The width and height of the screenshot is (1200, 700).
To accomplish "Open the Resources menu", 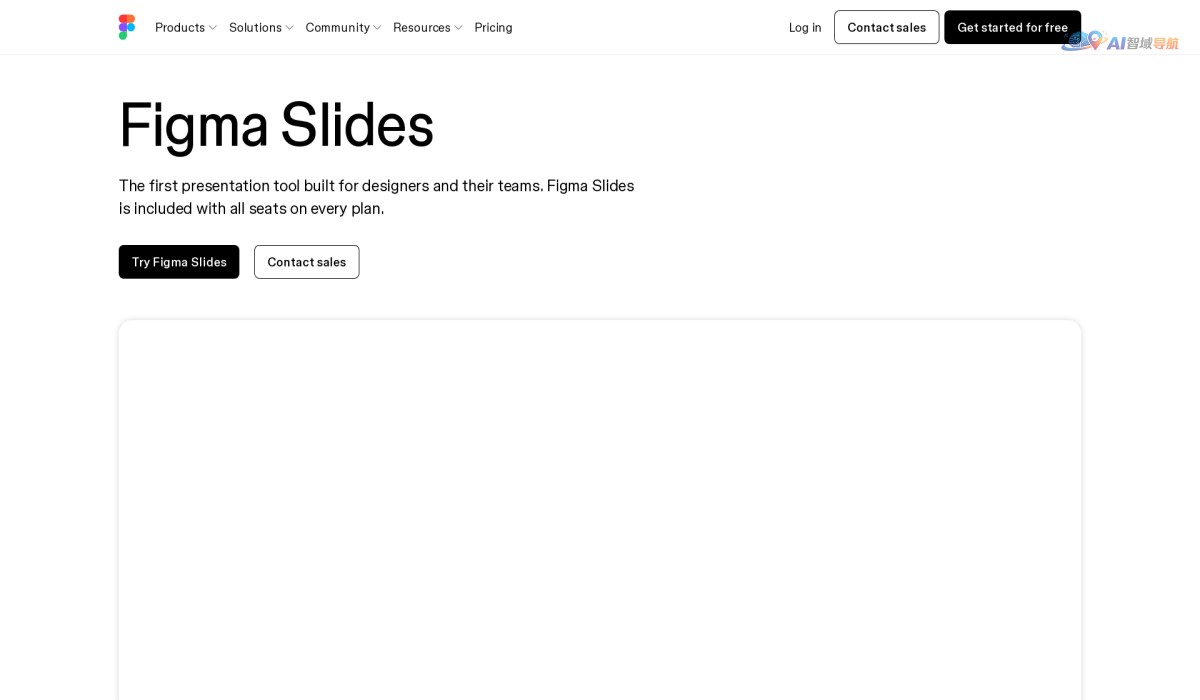I will click(422, 27).
